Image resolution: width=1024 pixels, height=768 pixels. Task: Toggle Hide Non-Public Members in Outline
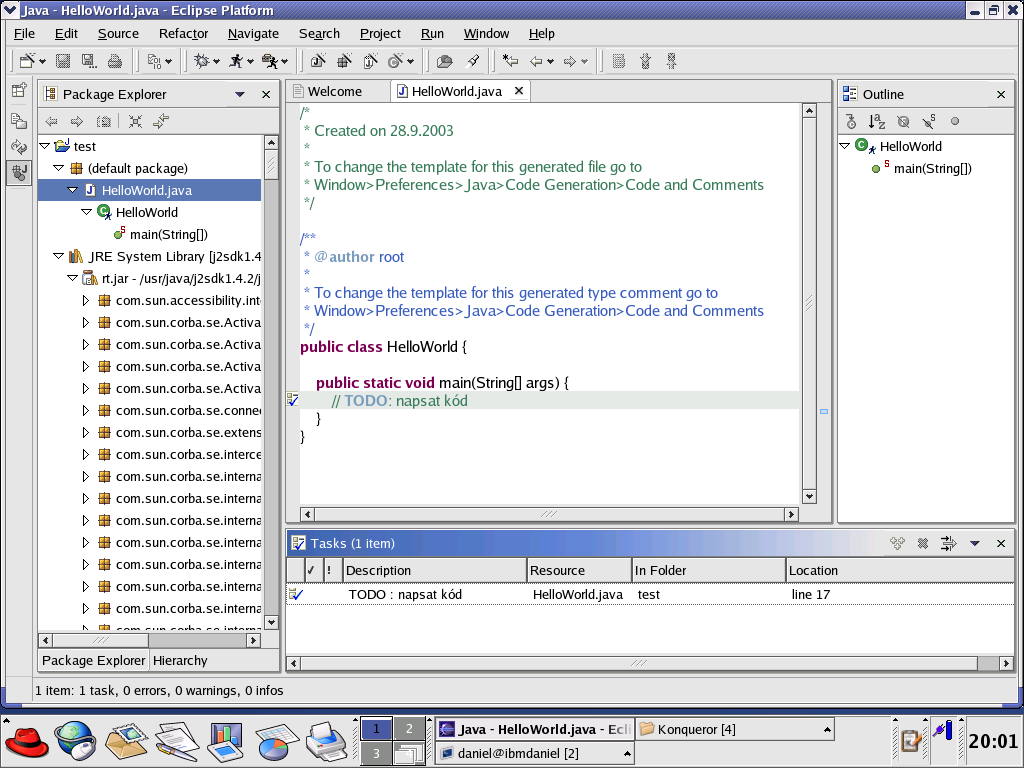coord(955,121)
